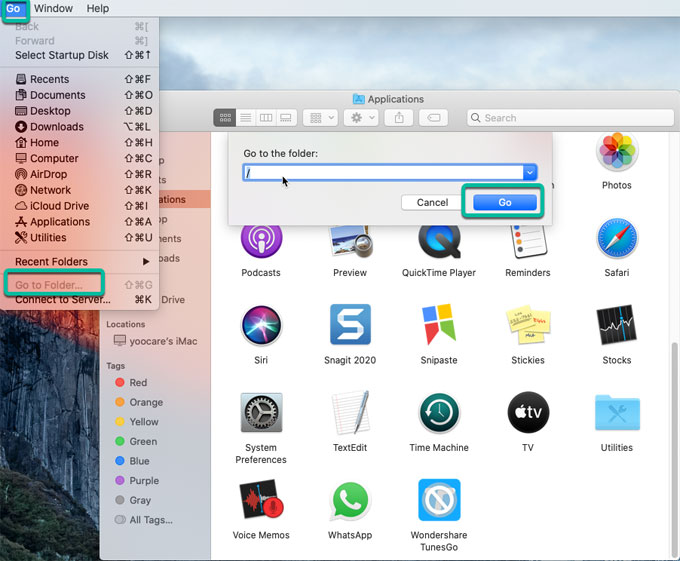
Task: Choose Network in the Go menu
Action: point(80,190)
